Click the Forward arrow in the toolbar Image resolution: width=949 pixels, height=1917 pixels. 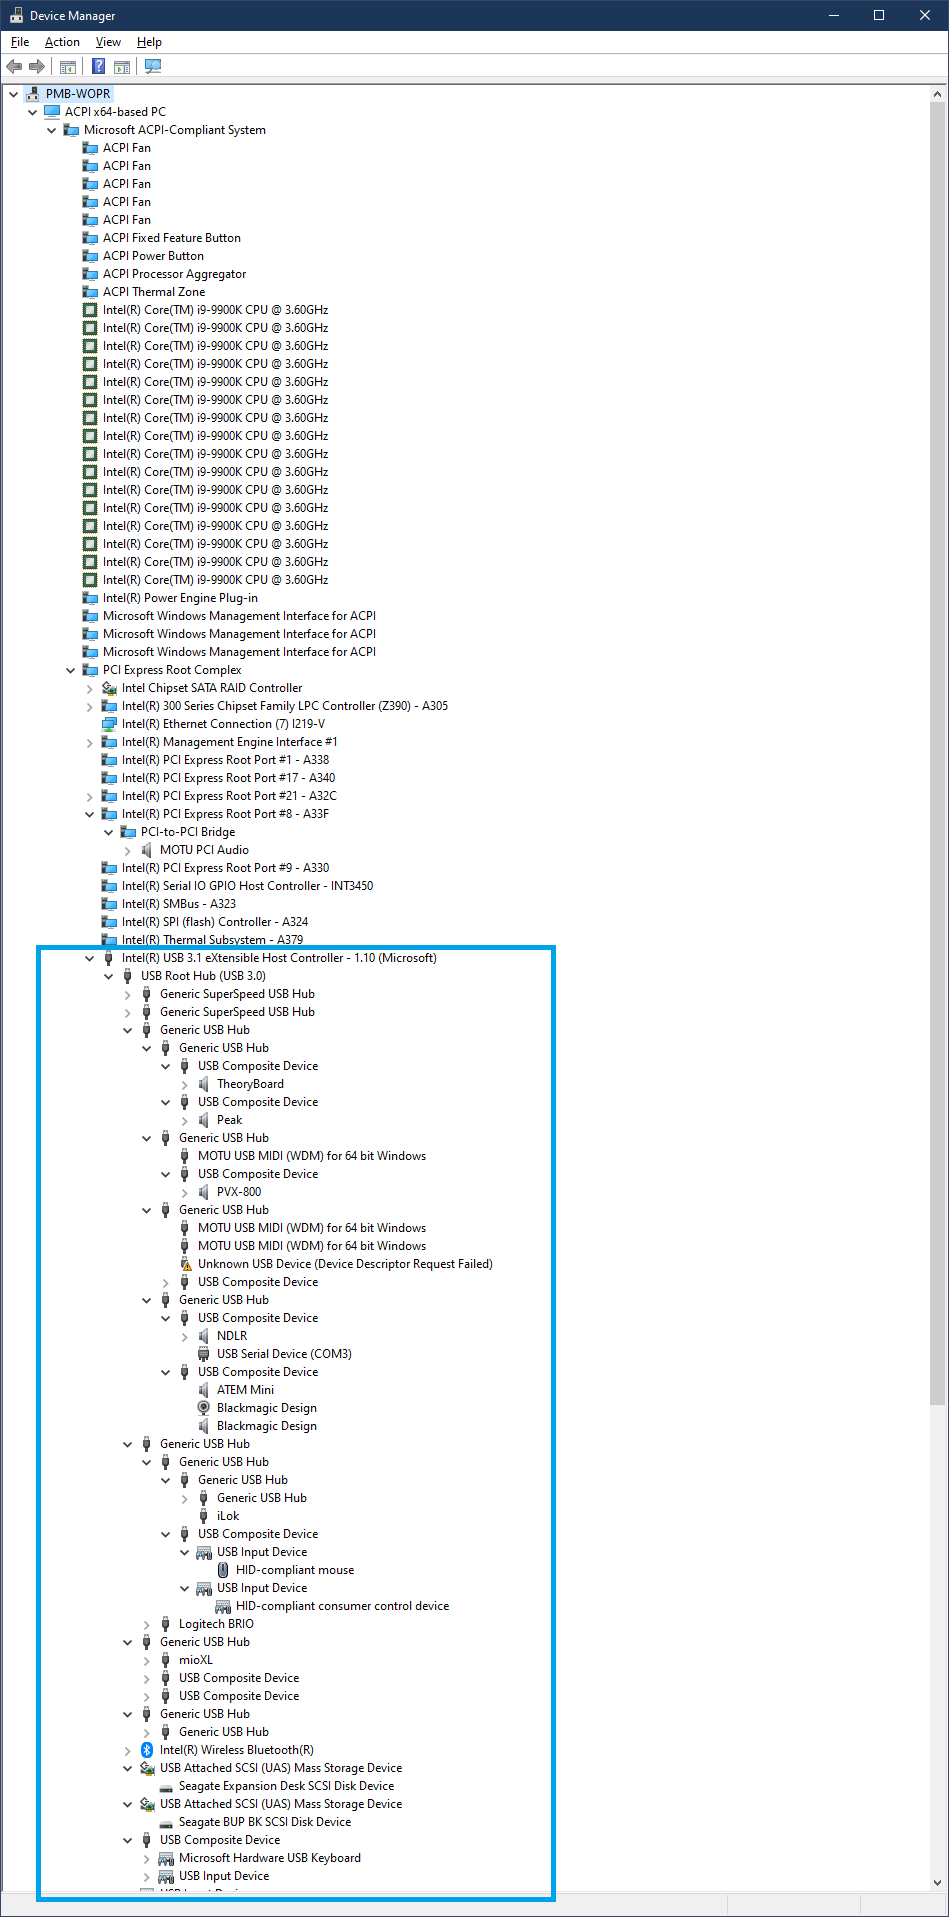coord(37,66)
